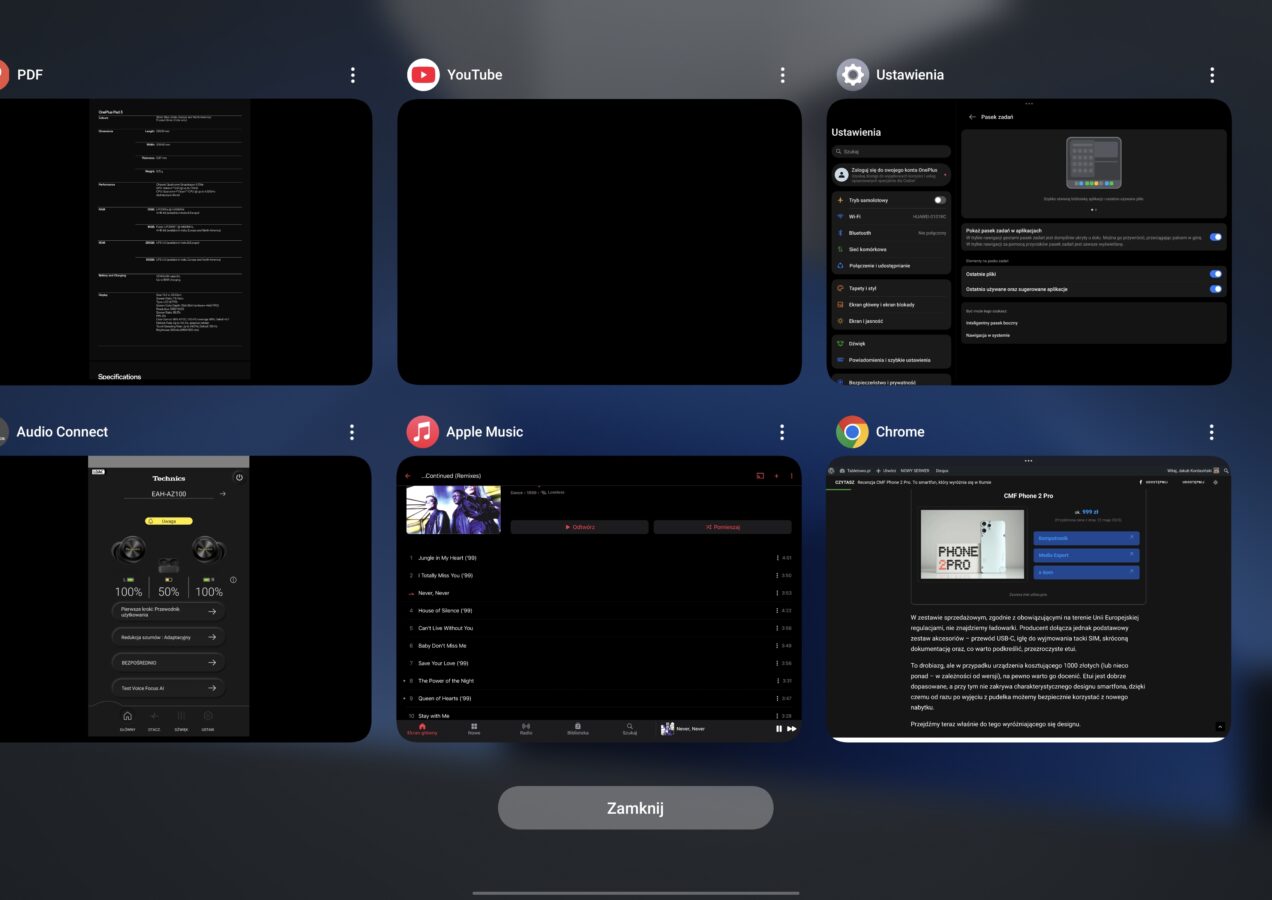Tap the CMF Phone 2 Pro product image

coord(972,545)
